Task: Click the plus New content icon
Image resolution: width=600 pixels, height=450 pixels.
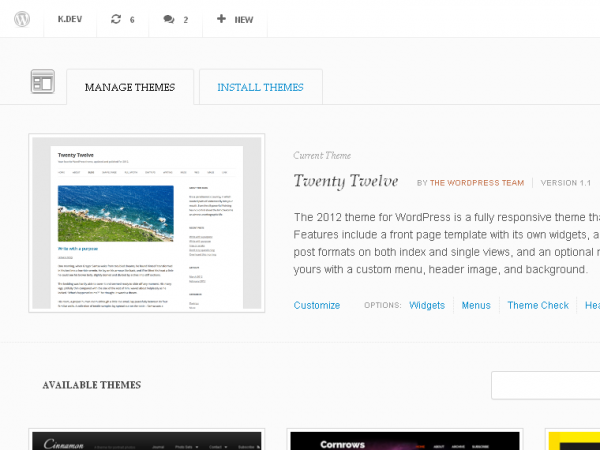Action: [221, 19]
